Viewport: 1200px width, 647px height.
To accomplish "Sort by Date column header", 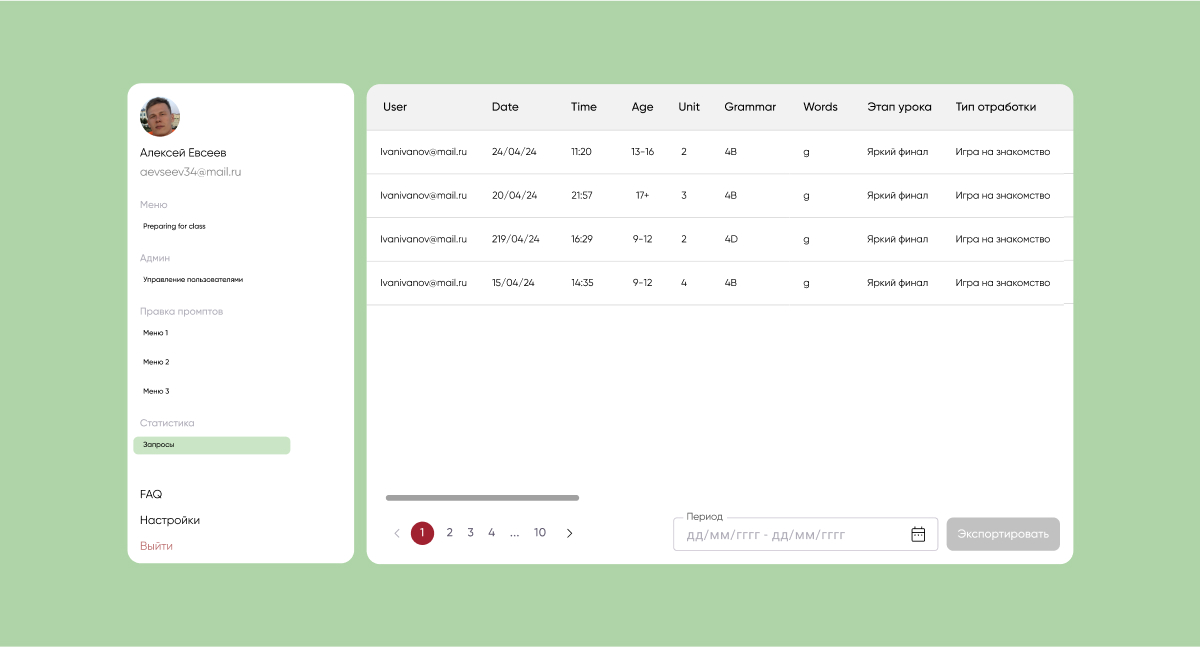I will pos(505,107).
